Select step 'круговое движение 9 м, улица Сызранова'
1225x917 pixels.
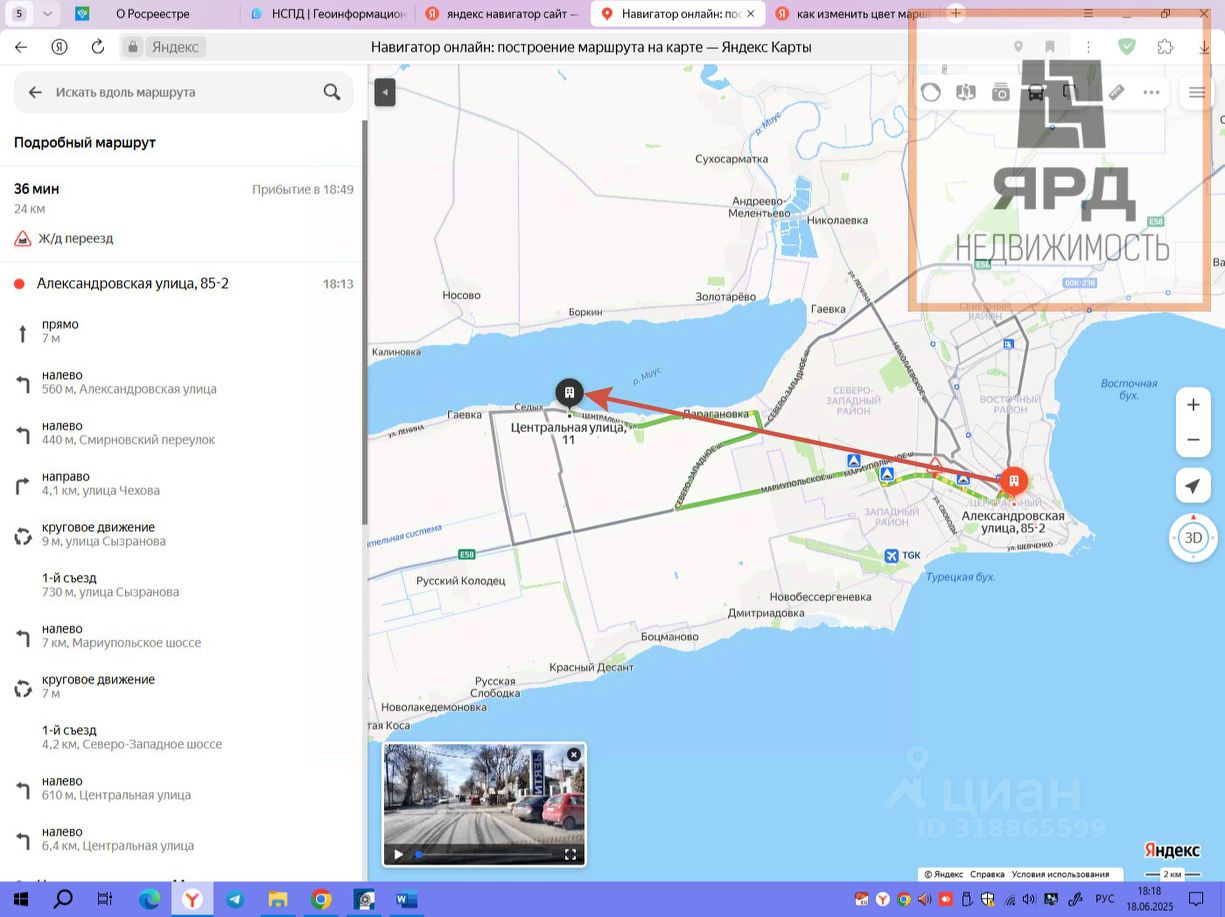click(183, 534)
